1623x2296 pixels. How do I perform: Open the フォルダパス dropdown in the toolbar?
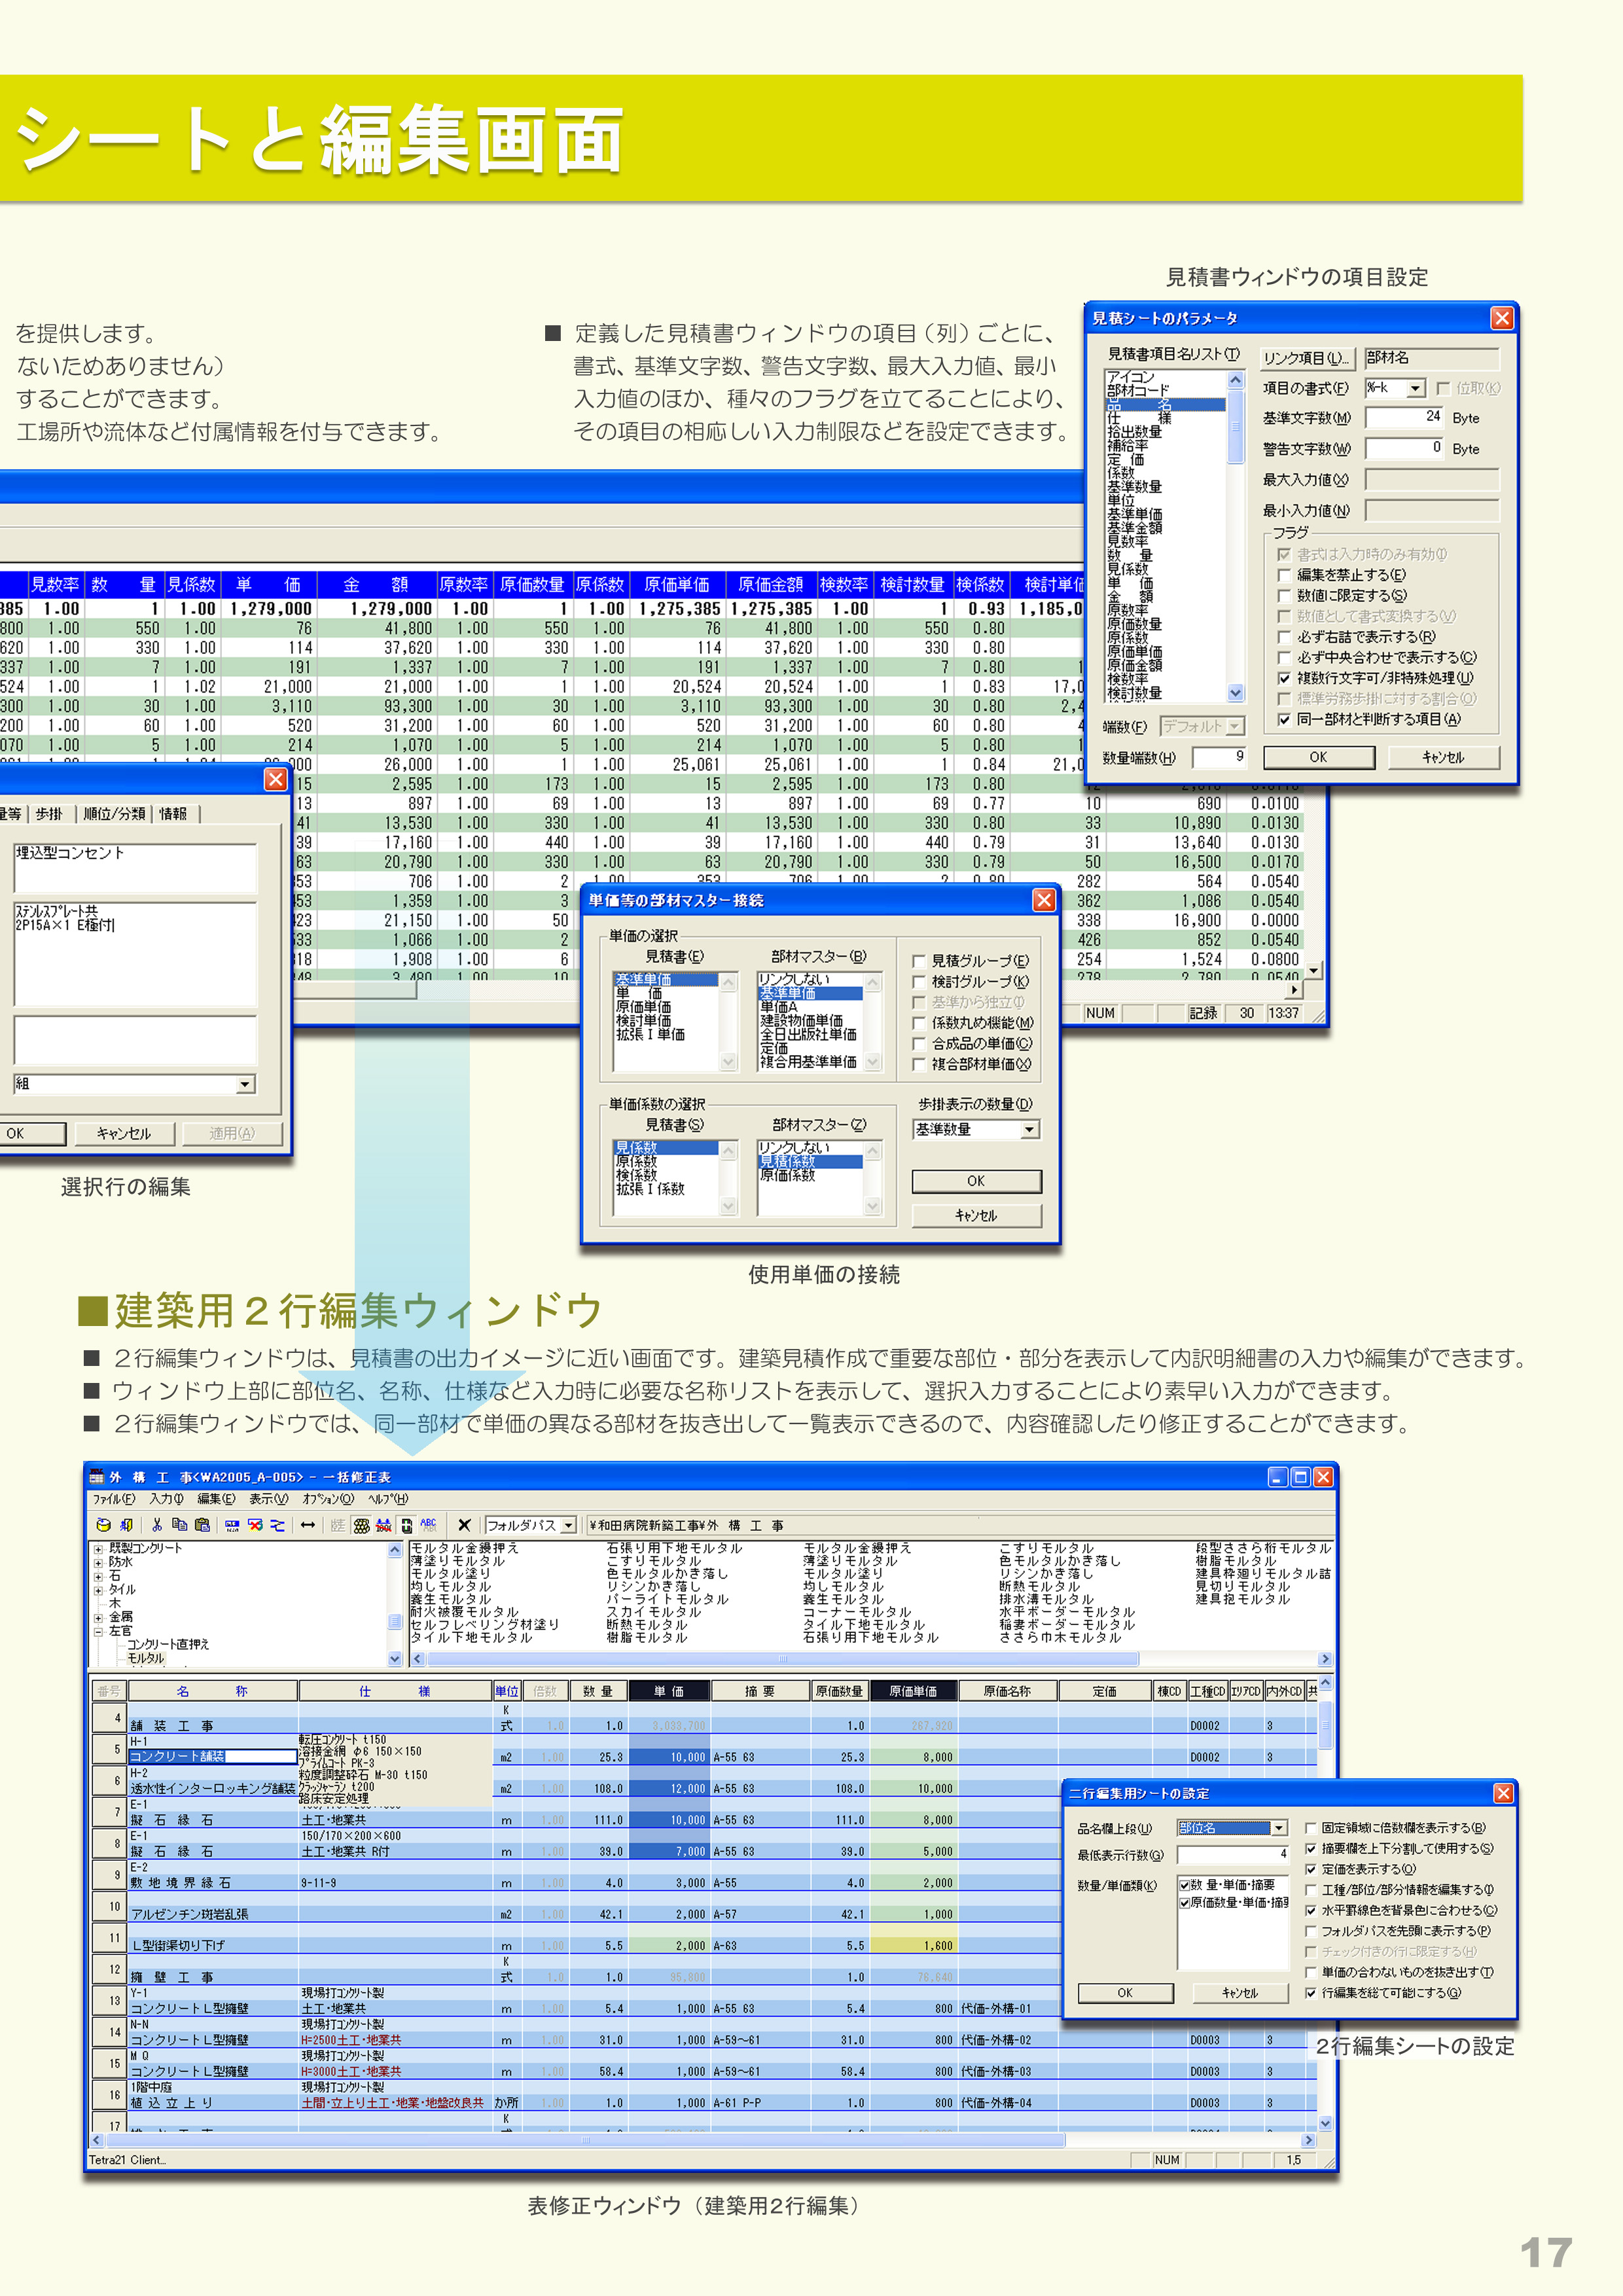(x=570, y=1525)
